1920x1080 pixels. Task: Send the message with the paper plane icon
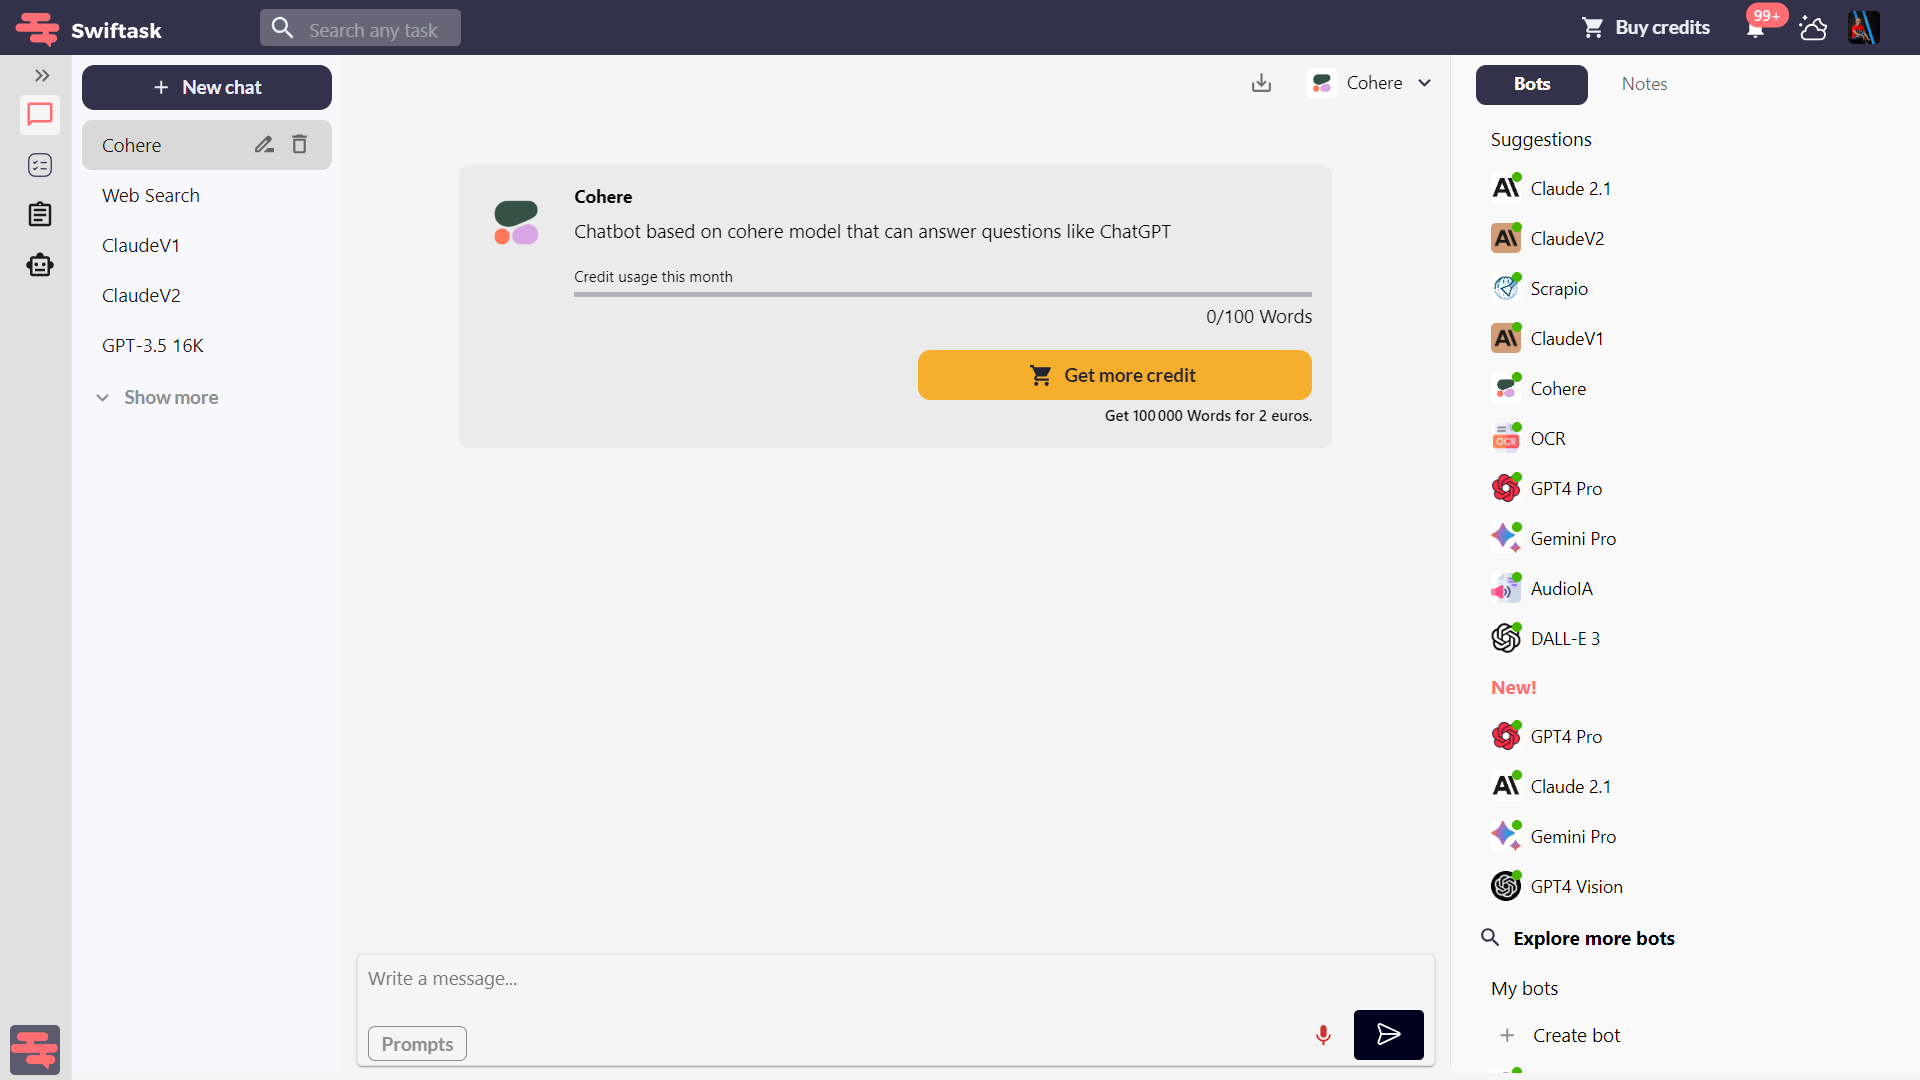tap(1388, 1035)
